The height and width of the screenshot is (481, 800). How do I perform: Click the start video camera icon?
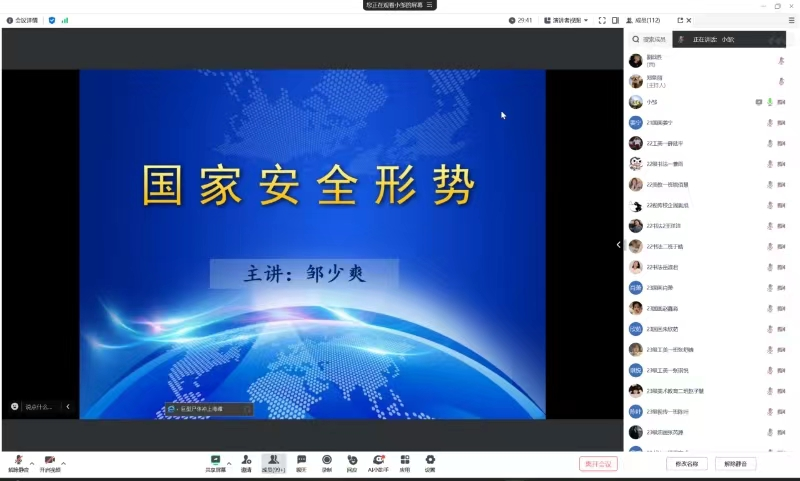[49, 460]
